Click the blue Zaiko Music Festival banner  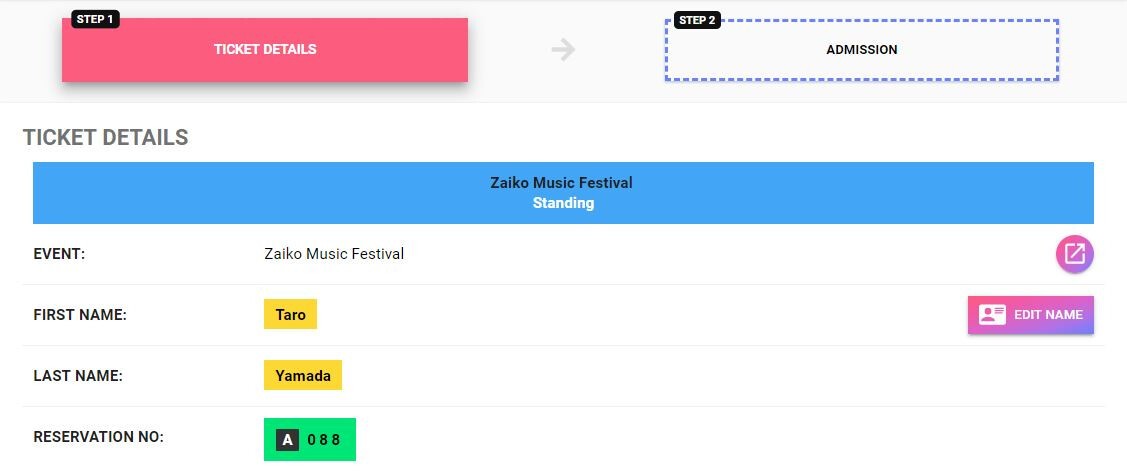coord(564,193)
